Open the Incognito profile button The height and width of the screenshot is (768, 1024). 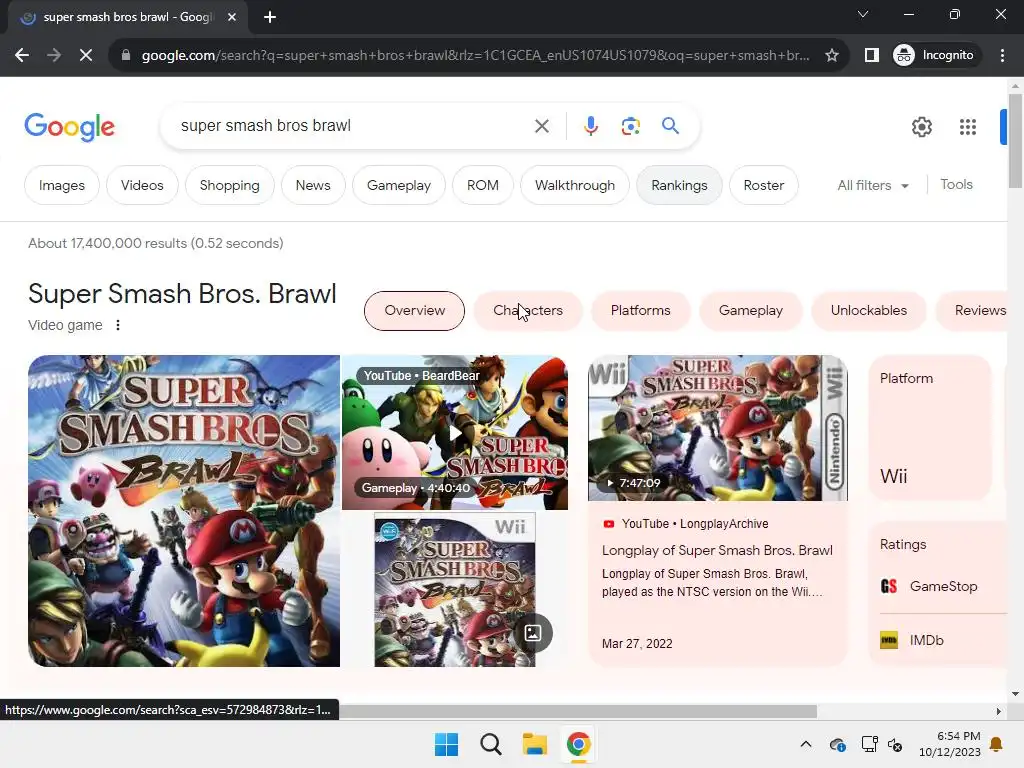(x=935, y=56)
